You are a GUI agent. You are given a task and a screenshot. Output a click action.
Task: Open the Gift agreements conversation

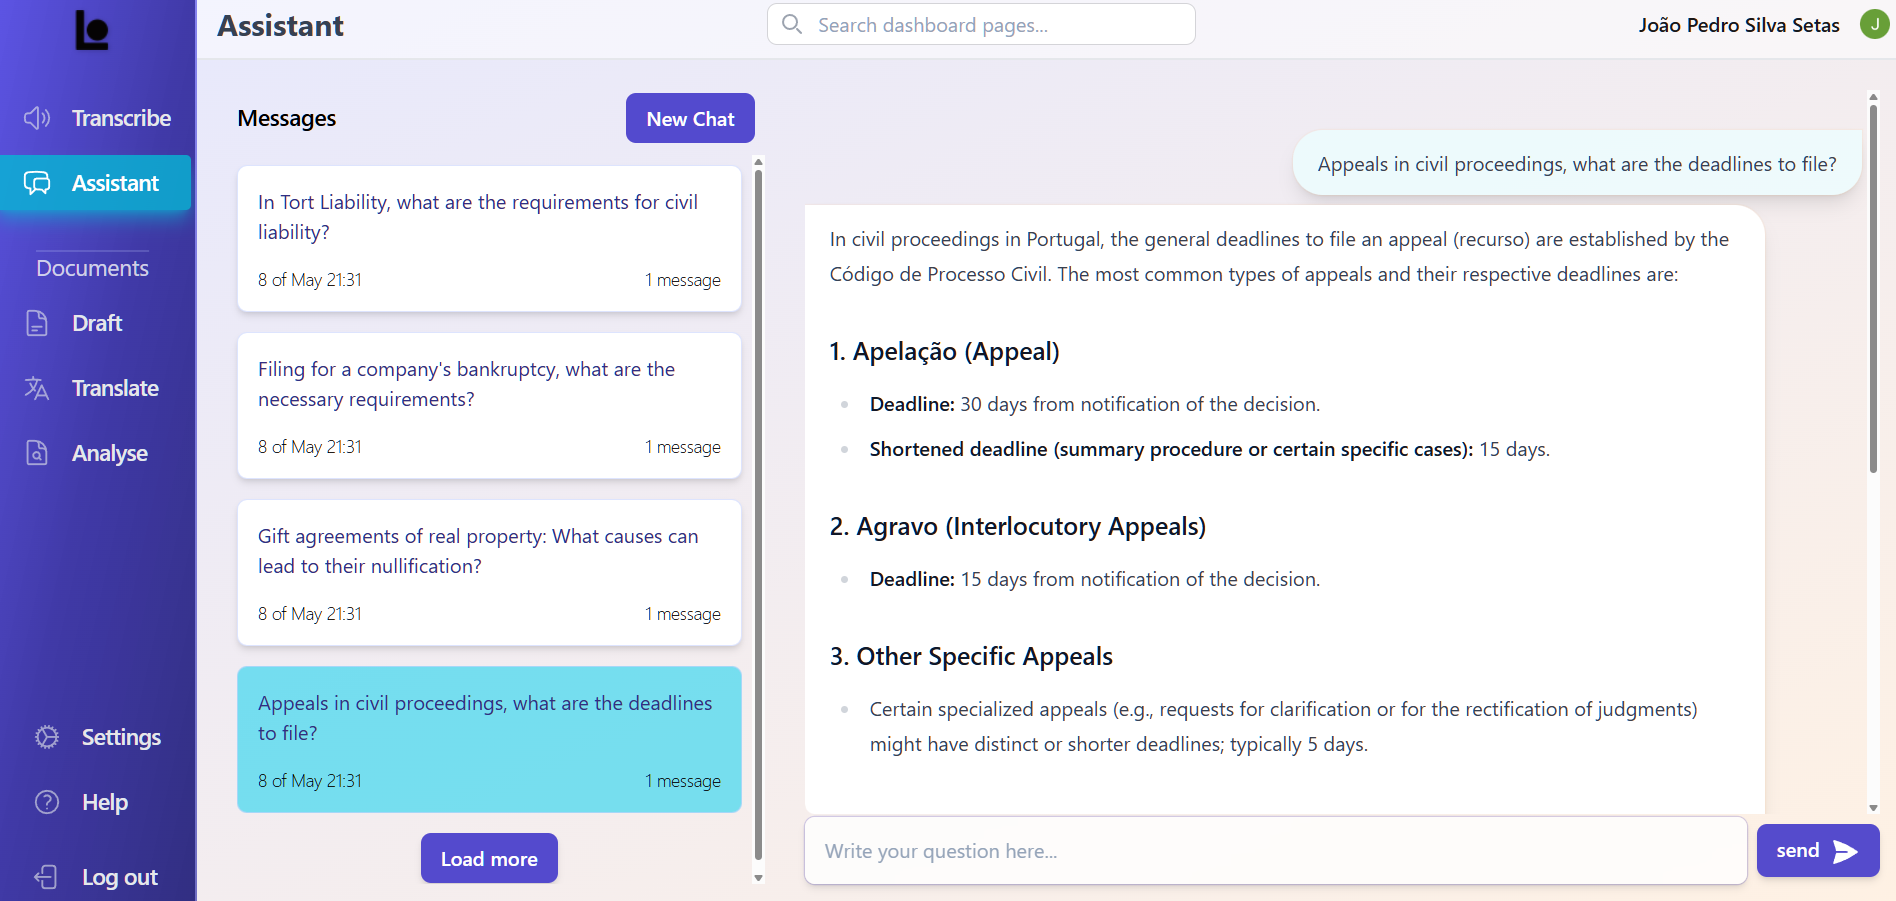[489, 573]
